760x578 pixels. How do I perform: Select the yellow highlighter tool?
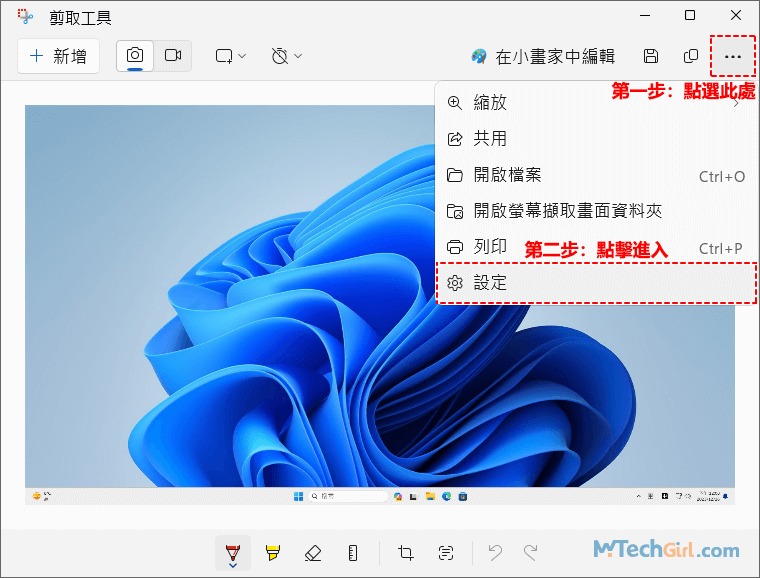(272, 553)
